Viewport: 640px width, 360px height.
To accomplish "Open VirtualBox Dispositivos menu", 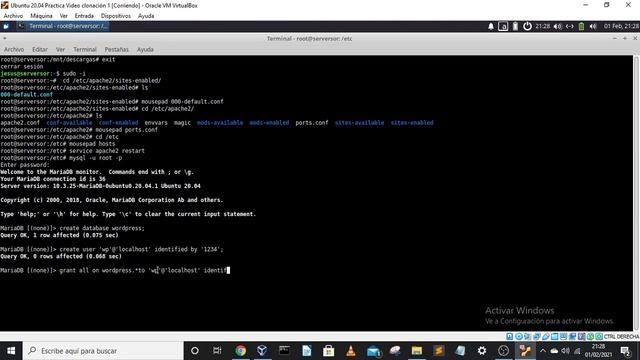I will 116,16.
